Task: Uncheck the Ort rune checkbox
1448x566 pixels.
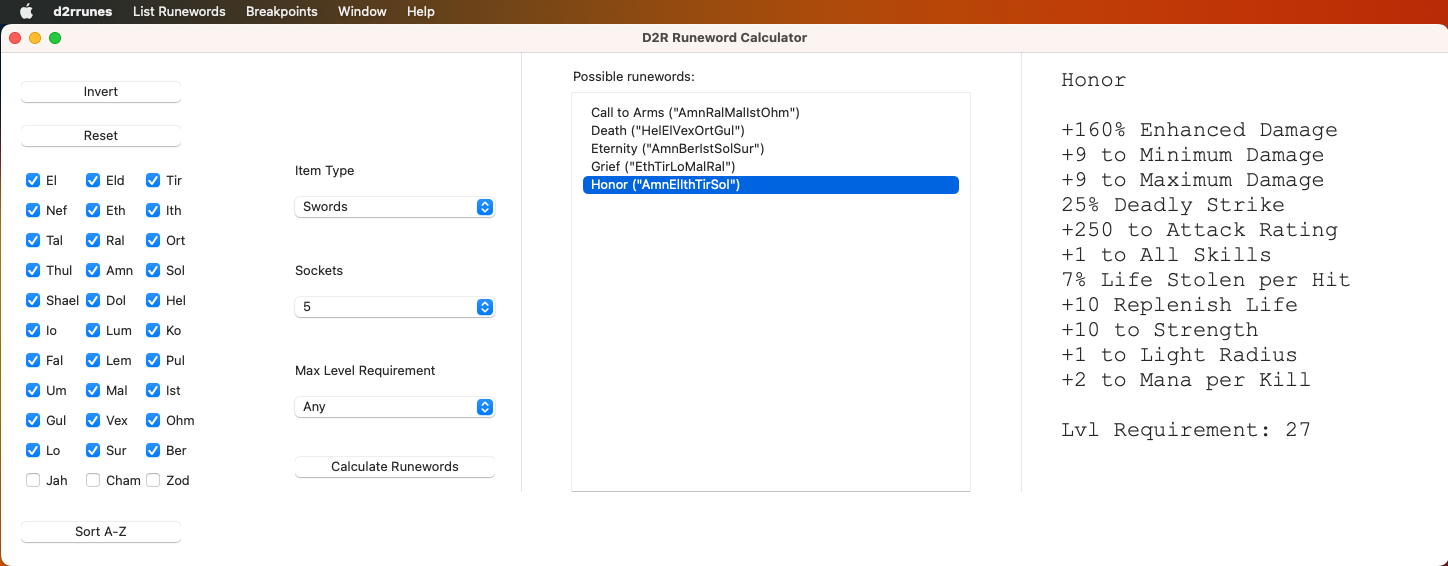Action: click(153, 241)
